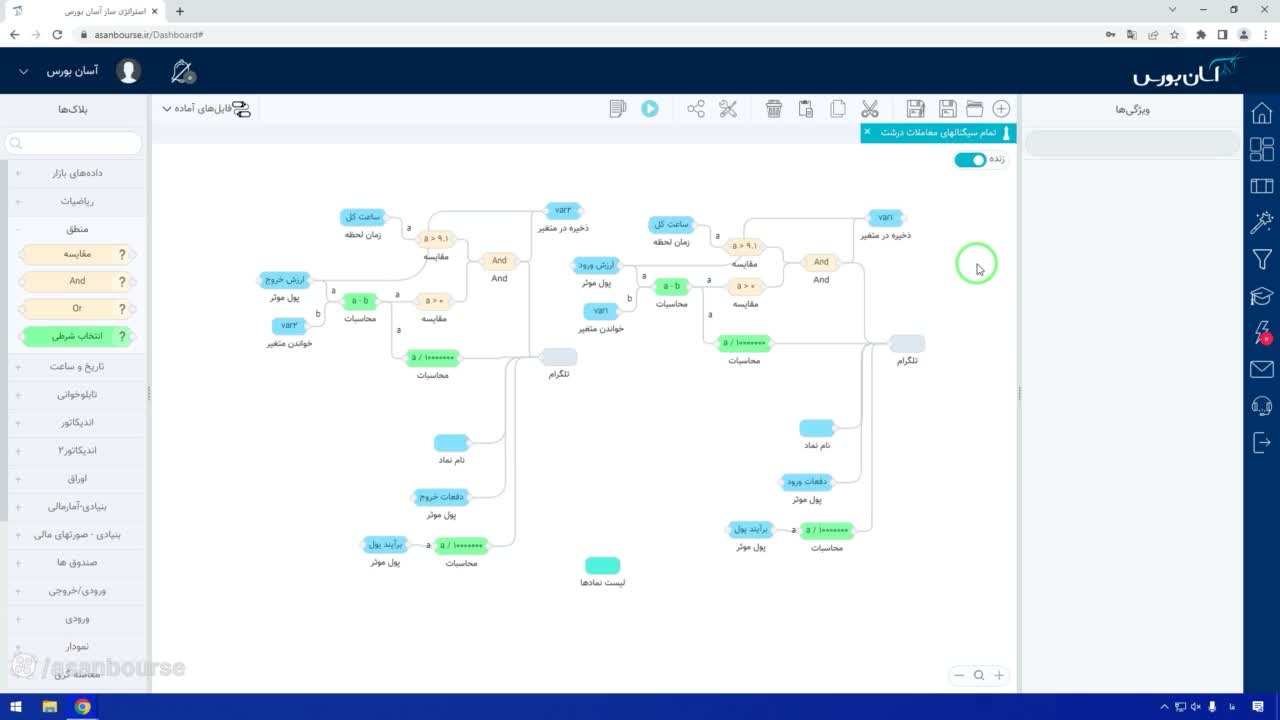Click the share icon in the toolbar

pos(696,109)
